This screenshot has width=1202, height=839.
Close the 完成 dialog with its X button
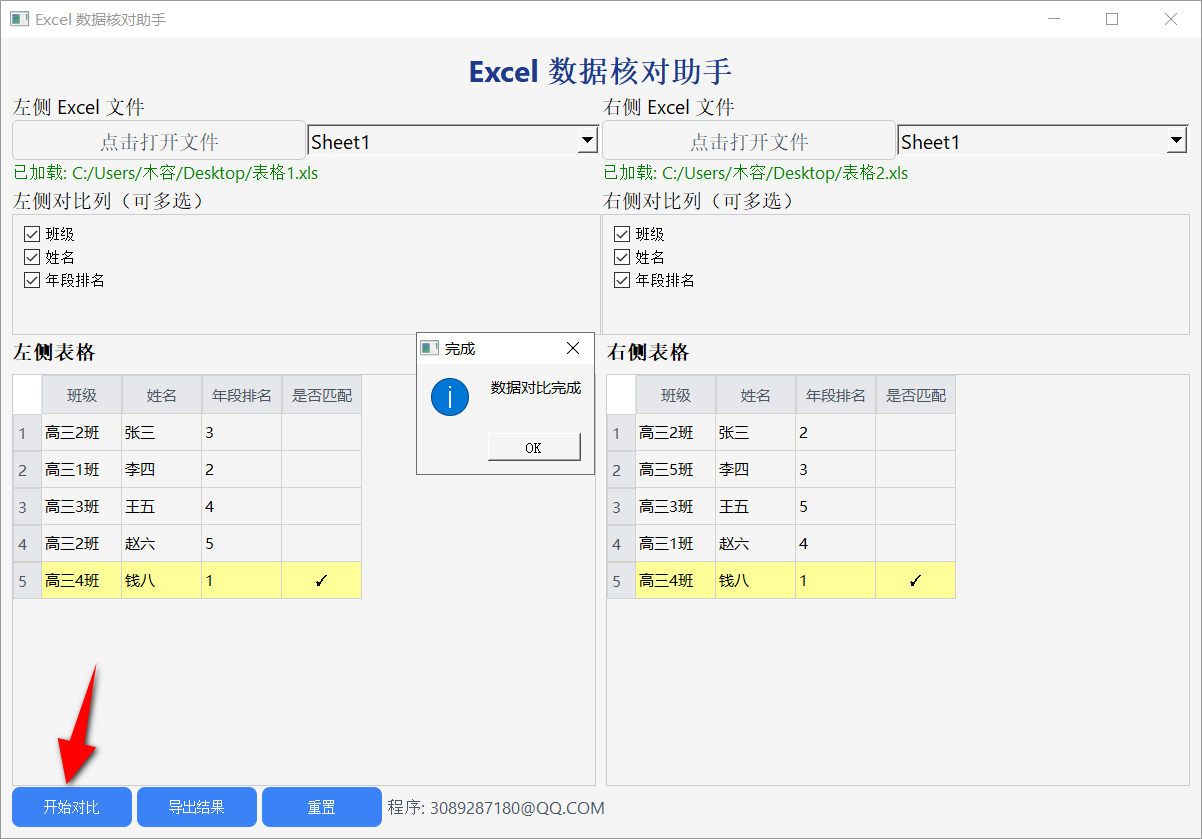tap(572, 348)
